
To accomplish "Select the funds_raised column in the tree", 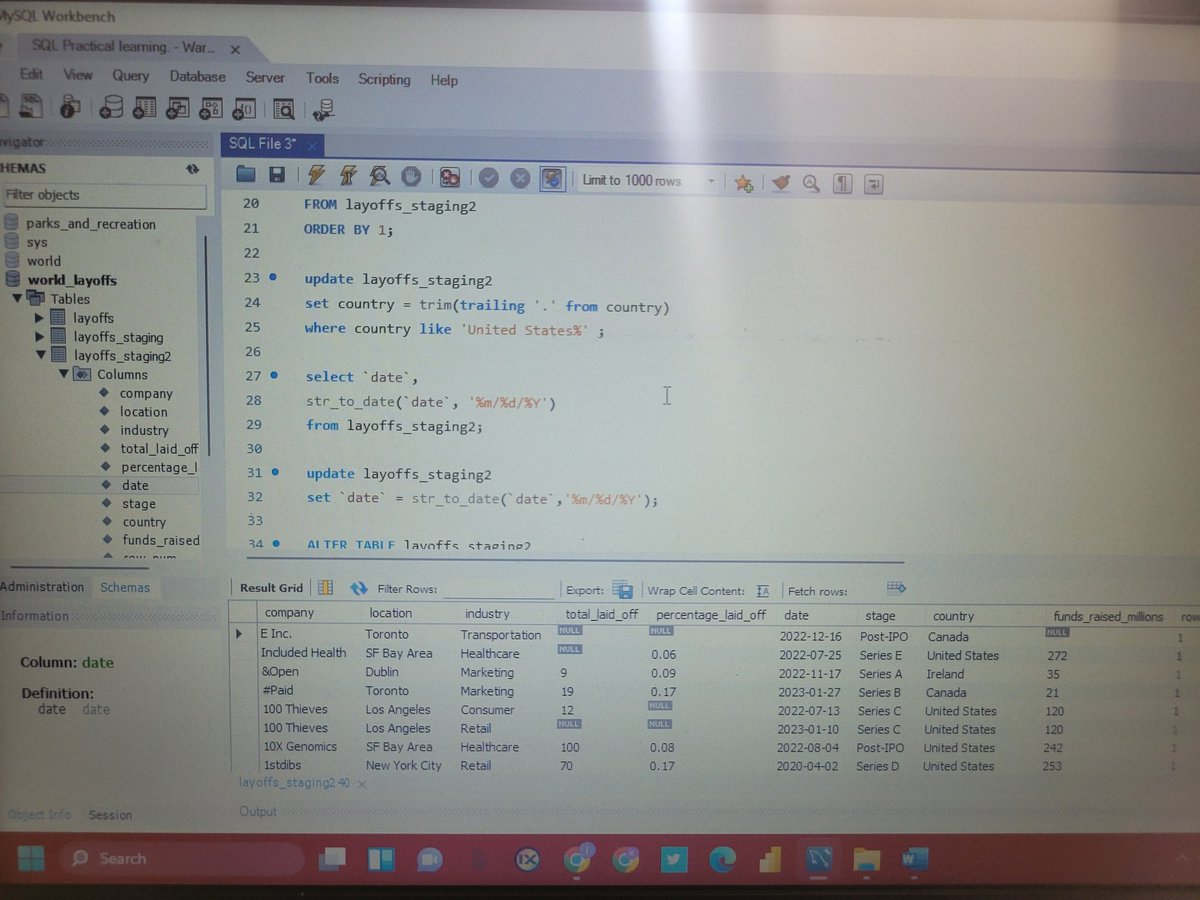I will [160, 540].
